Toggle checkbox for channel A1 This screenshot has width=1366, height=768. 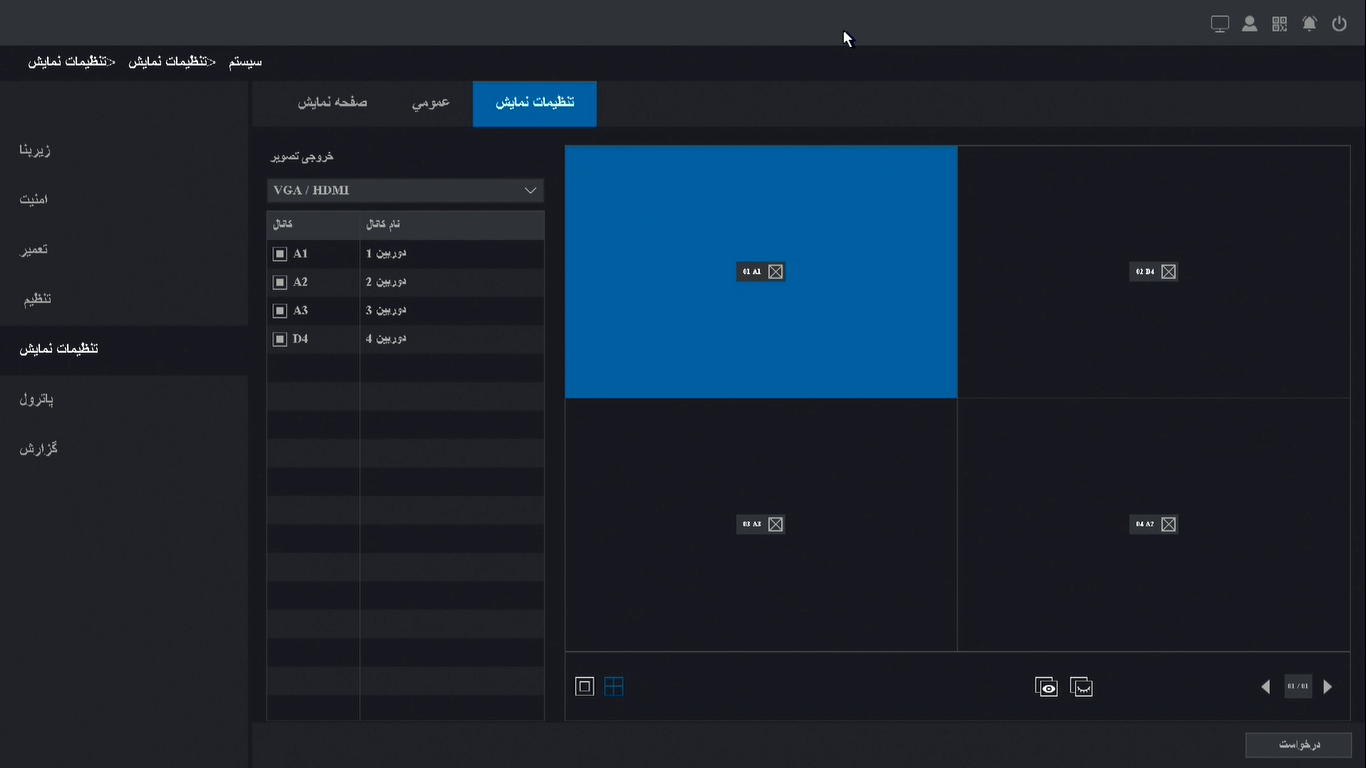(280, 254)
